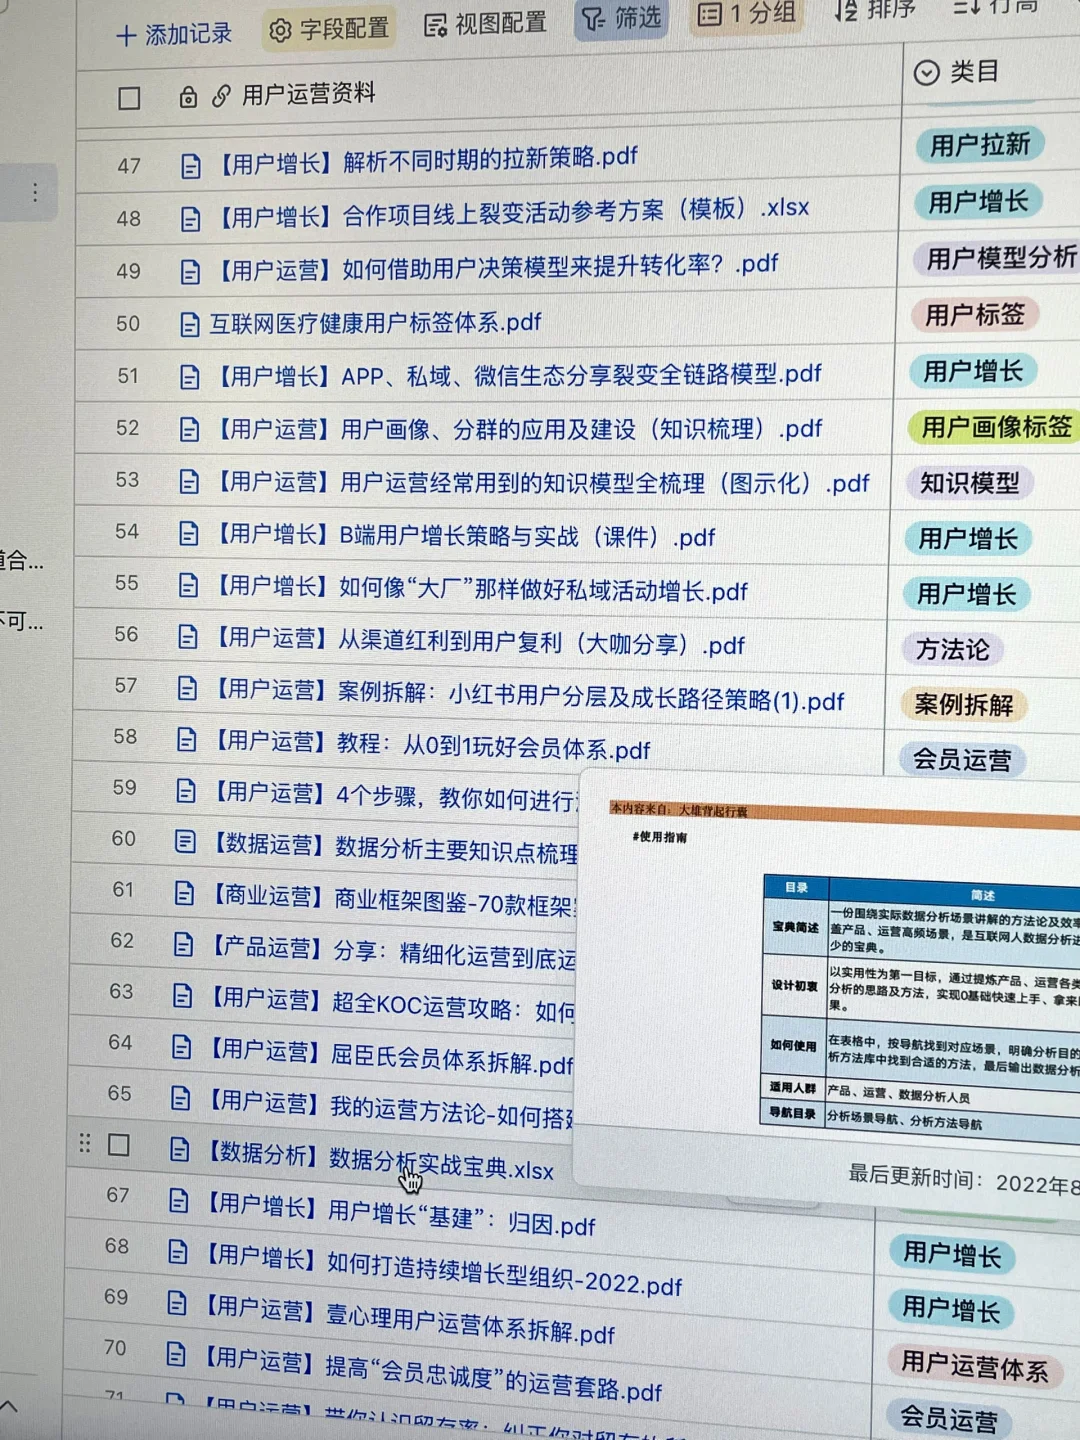Click the 用户标签 category tag

pos(975,315)
